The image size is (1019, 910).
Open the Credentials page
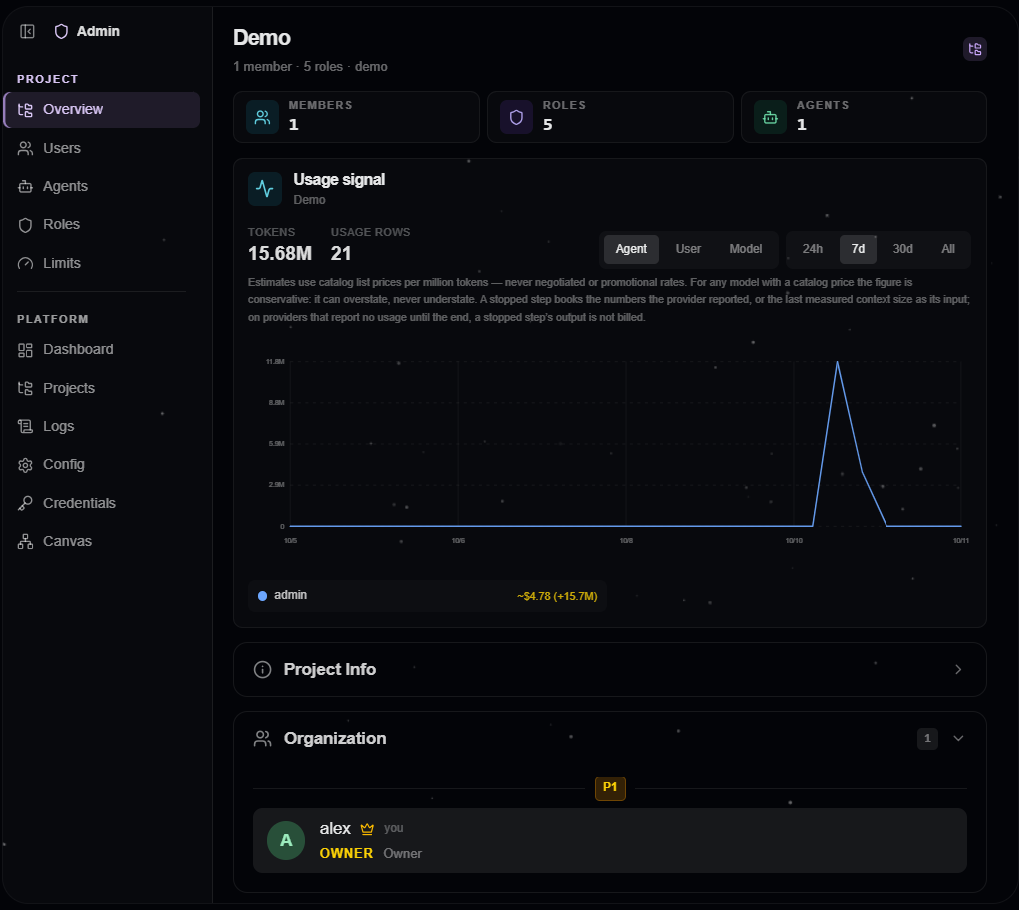102,503
